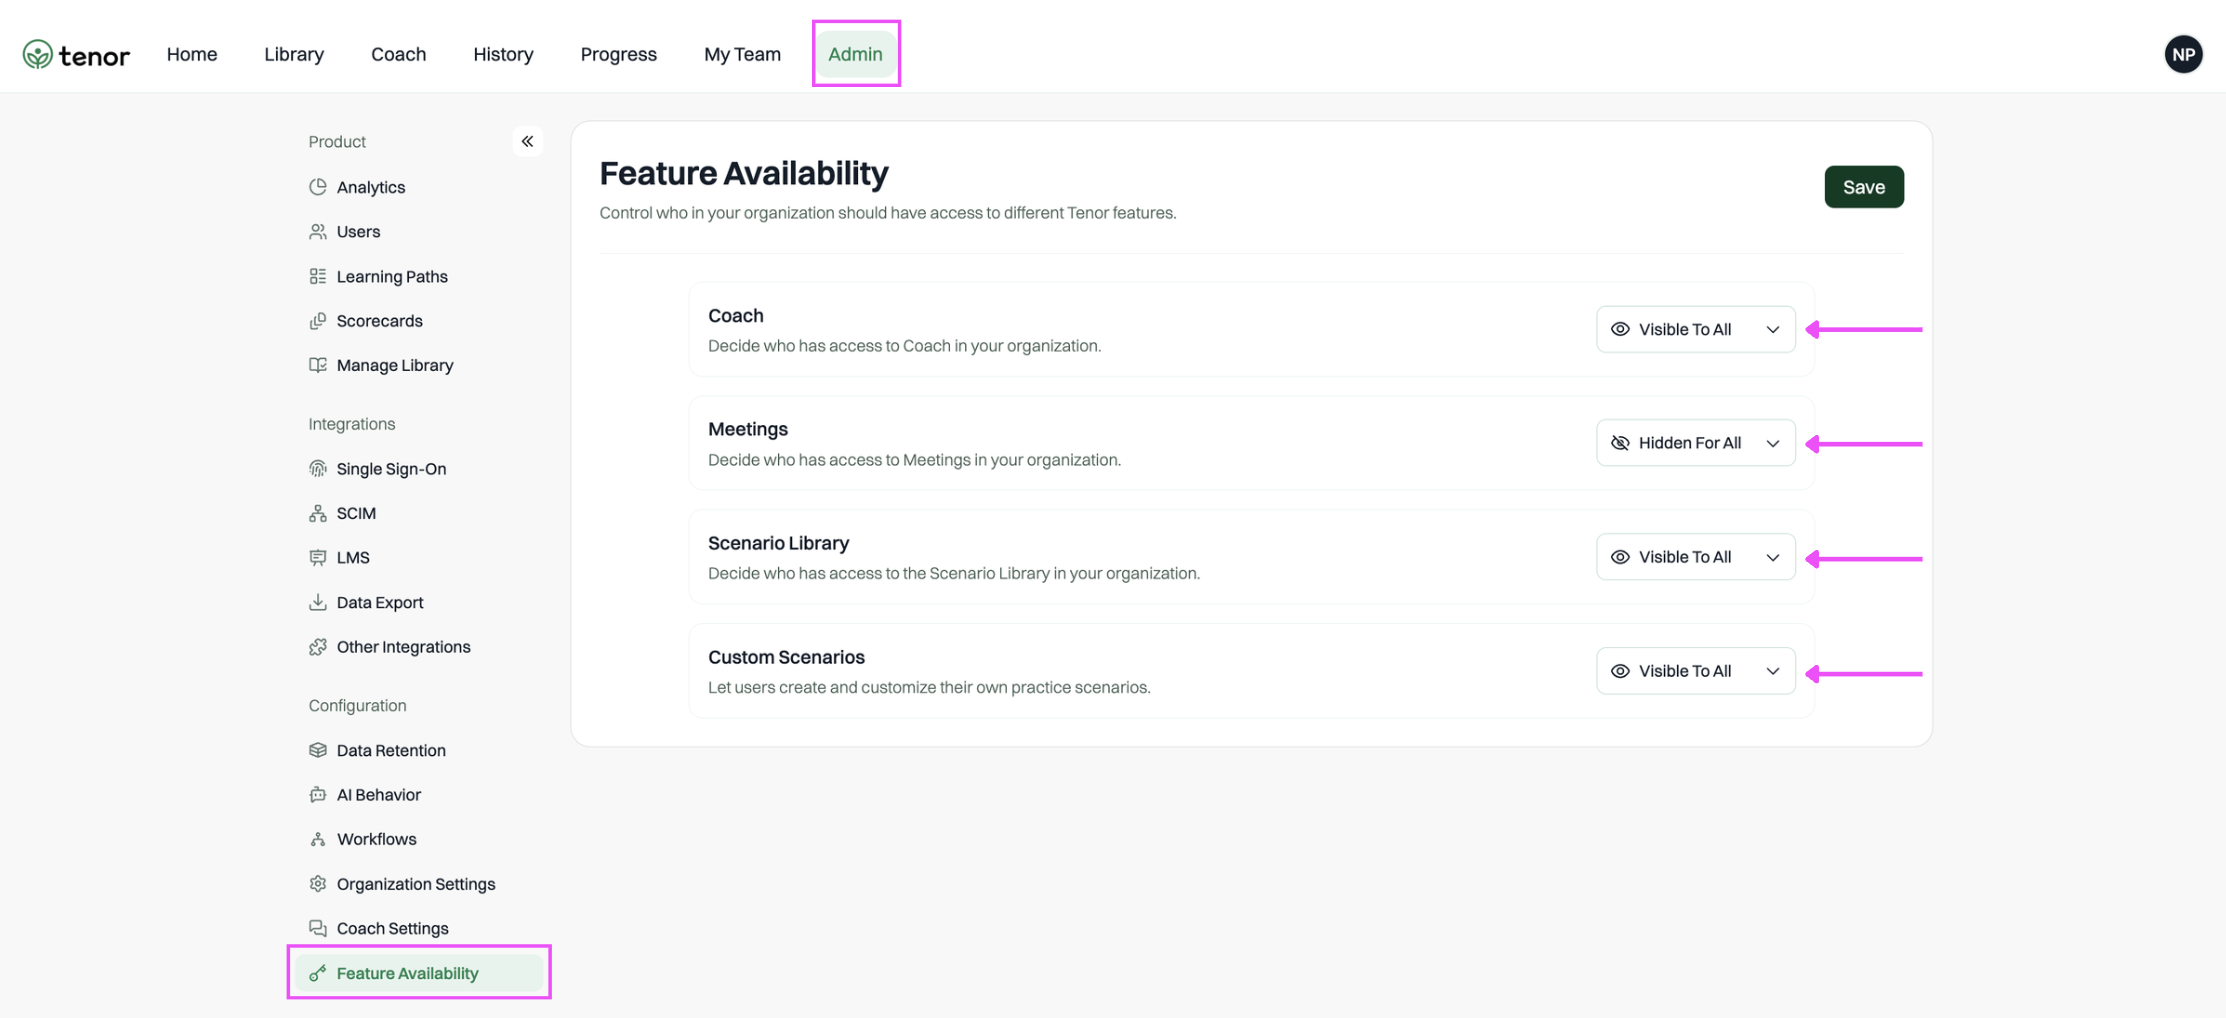Click the Data Retention stack icon
Image resolution: width=2226 pixels, height=1018 pixels.
318,750
